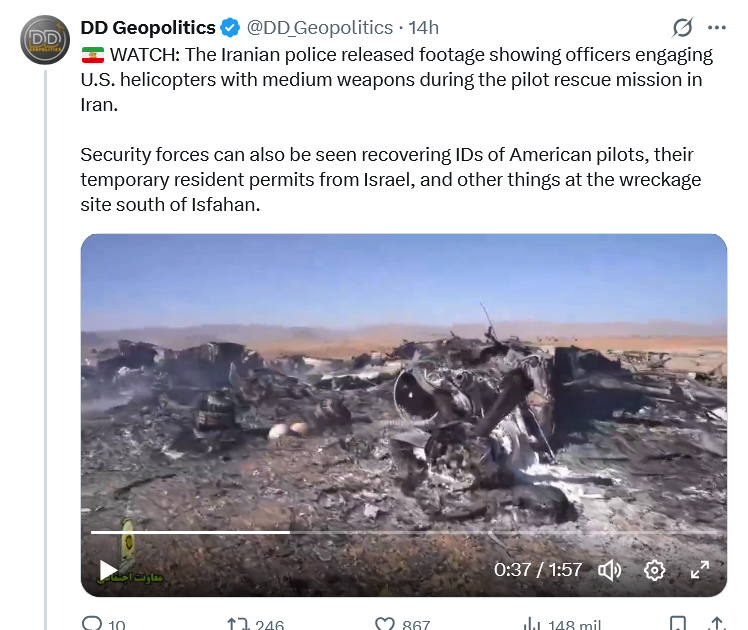Open the video settings gear
Image resolution: width=748 pixels, height=630 pixels.
(x=654, y=570)
